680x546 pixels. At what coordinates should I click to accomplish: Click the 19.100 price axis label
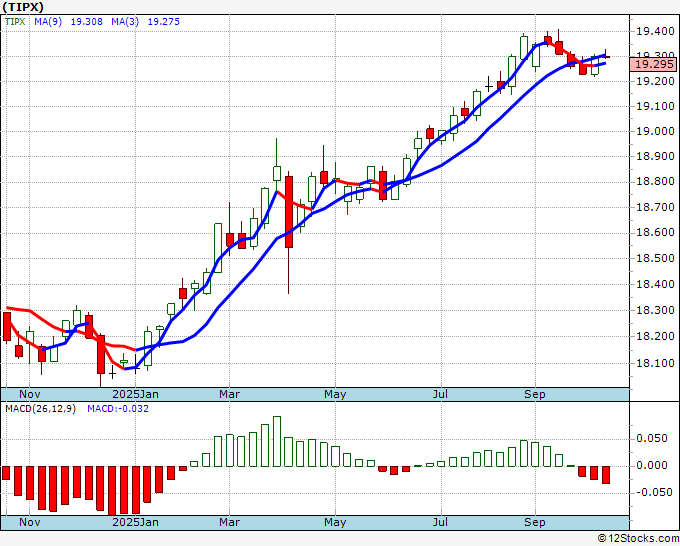pos(655,107)
